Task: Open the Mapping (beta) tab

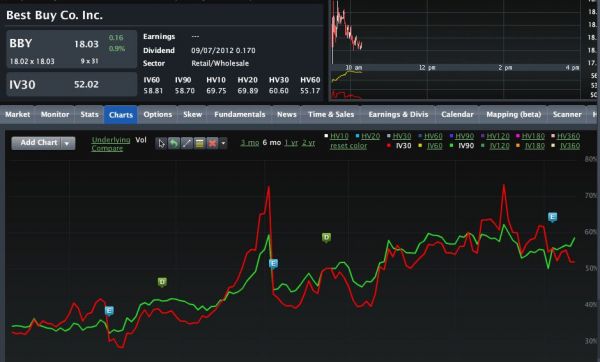Action: (514, 114)
